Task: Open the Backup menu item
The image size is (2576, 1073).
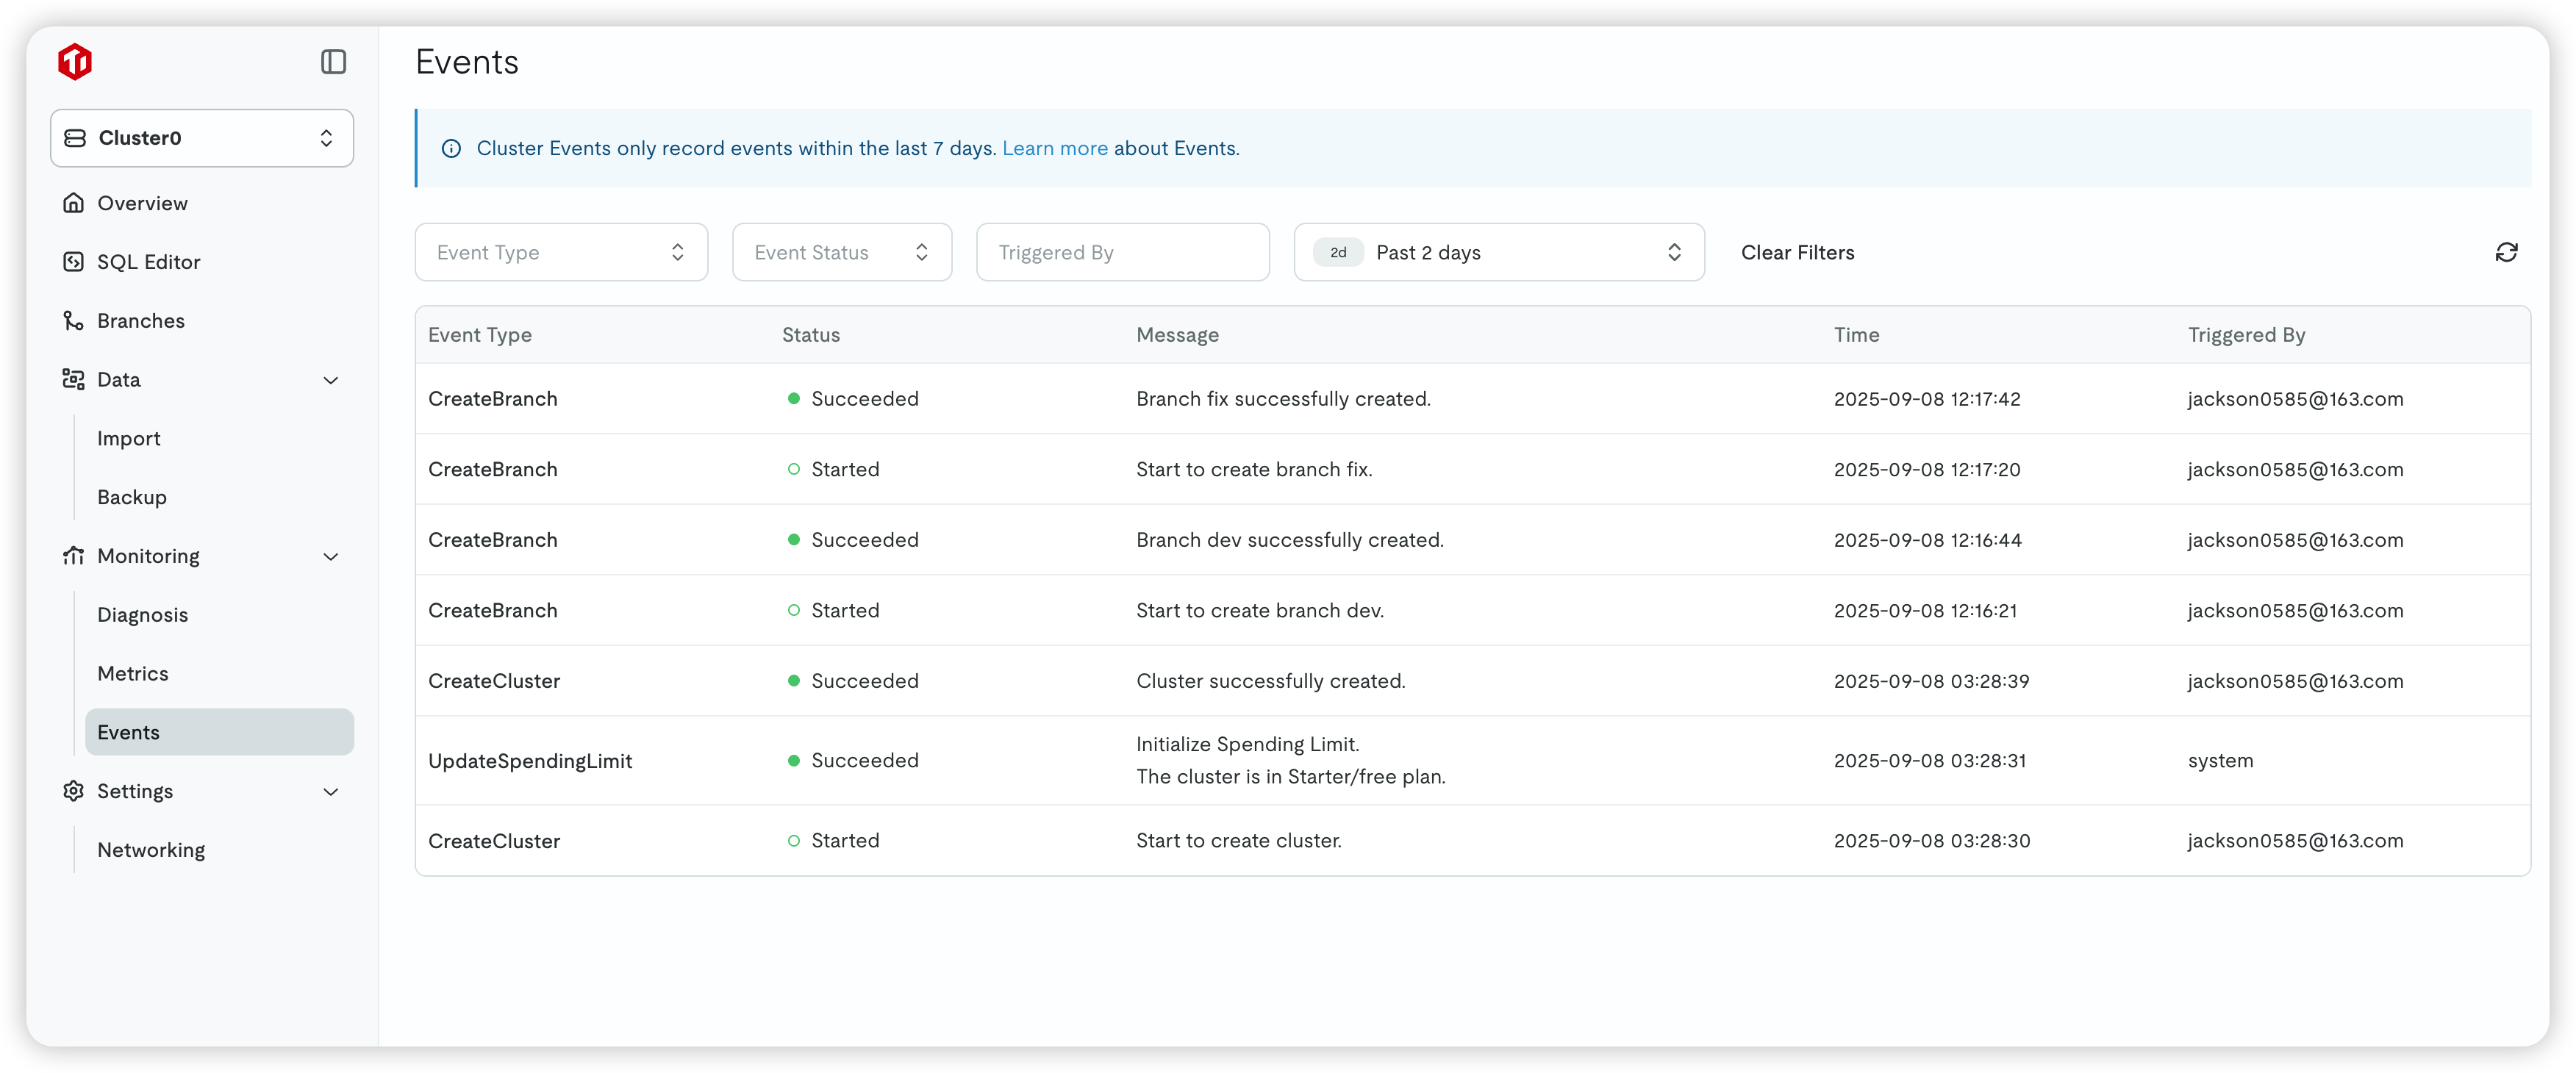Action: click(x=132, y=497)
